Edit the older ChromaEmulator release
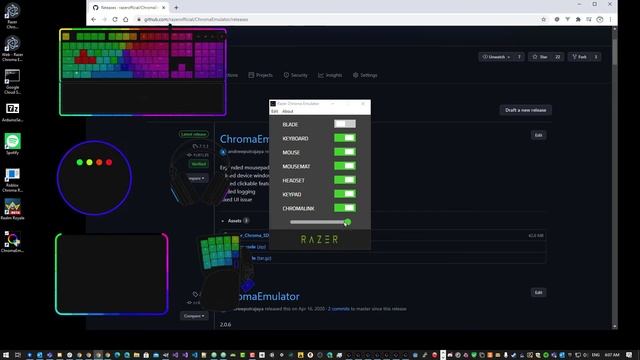The height and width of the screenshot is (360, 640). pos(538,292)
